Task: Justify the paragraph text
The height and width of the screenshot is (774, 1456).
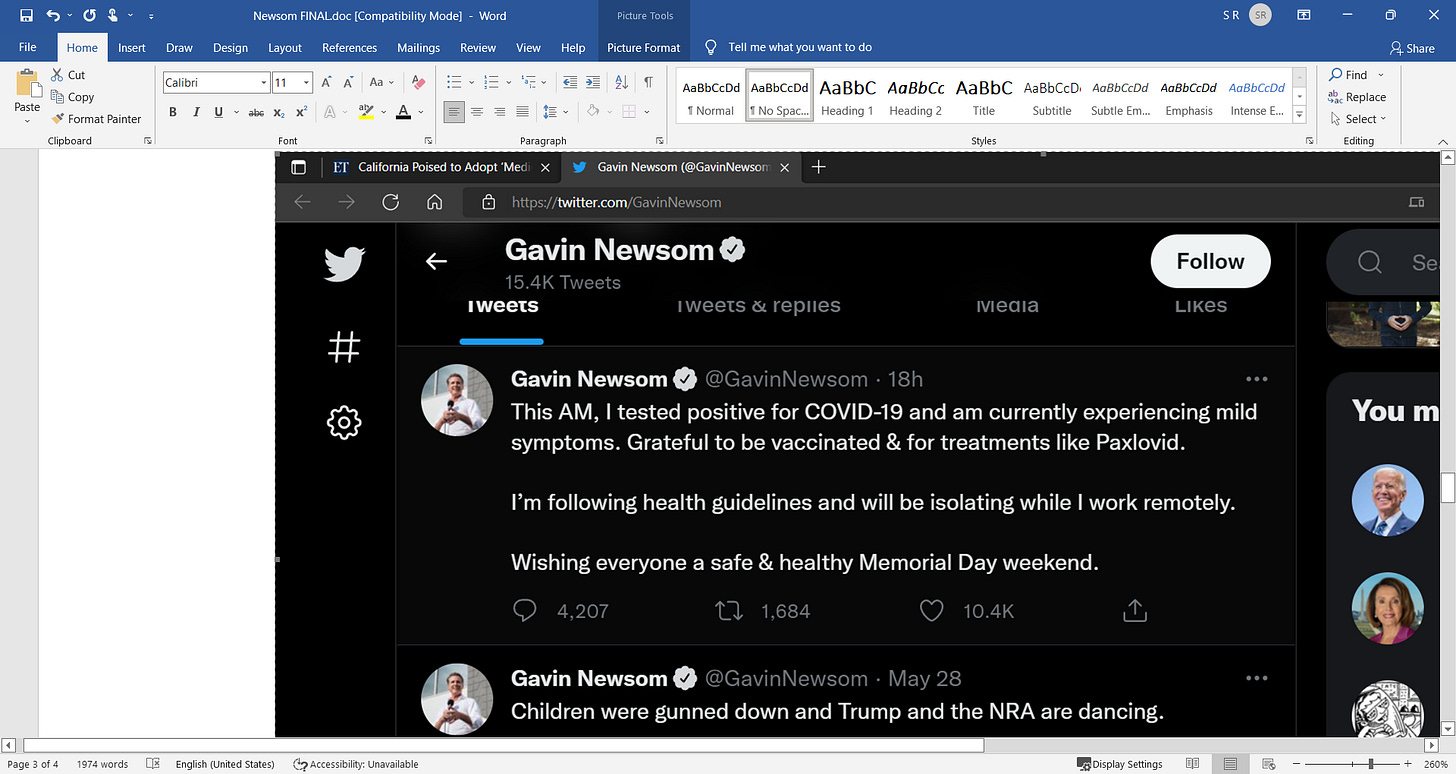Action: [523, 112]
